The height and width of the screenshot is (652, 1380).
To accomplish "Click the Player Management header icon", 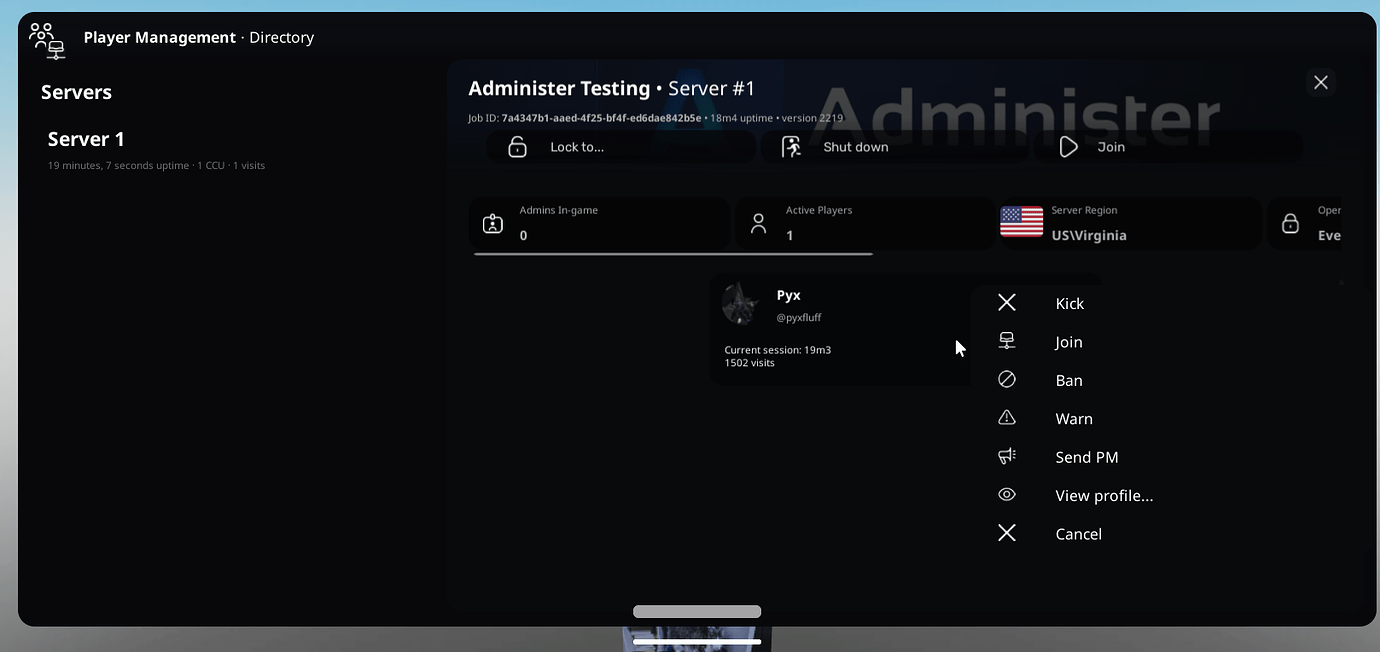I will (x=46, y=39).
